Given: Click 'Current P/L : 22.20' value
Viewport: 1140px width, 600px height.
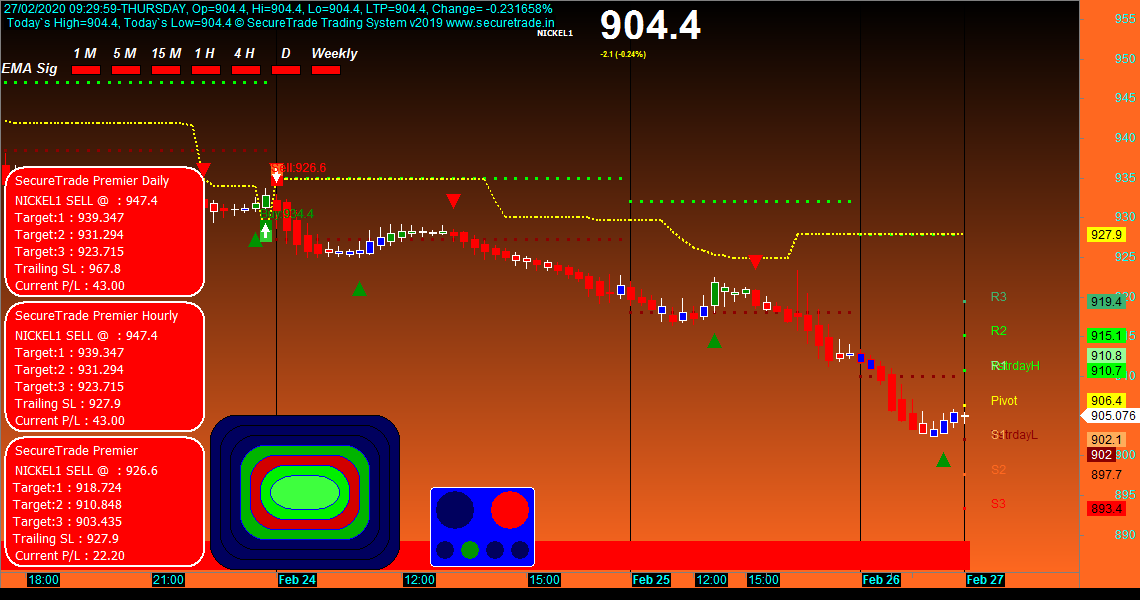Looking at the screenshot, I should tap(70, 556).
